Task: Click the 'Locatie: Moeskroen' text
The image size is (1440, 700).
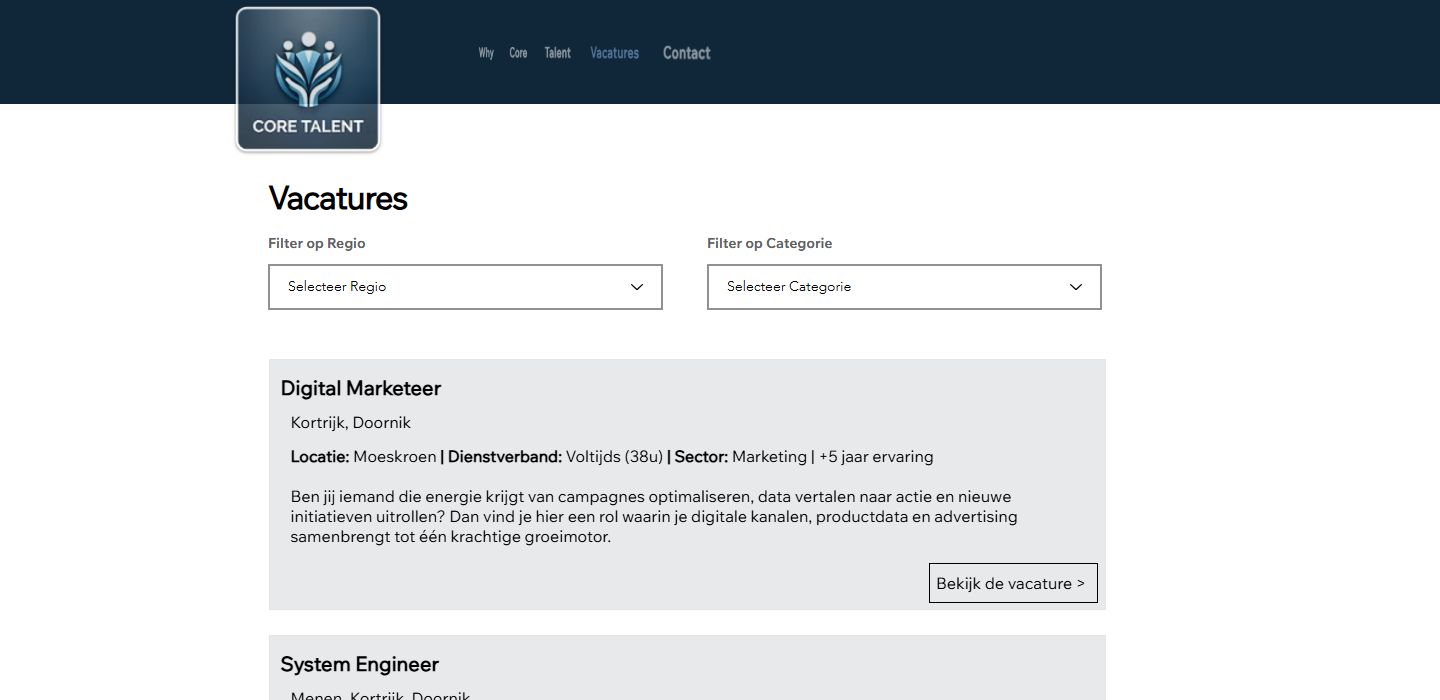Action: click(364, 456)
